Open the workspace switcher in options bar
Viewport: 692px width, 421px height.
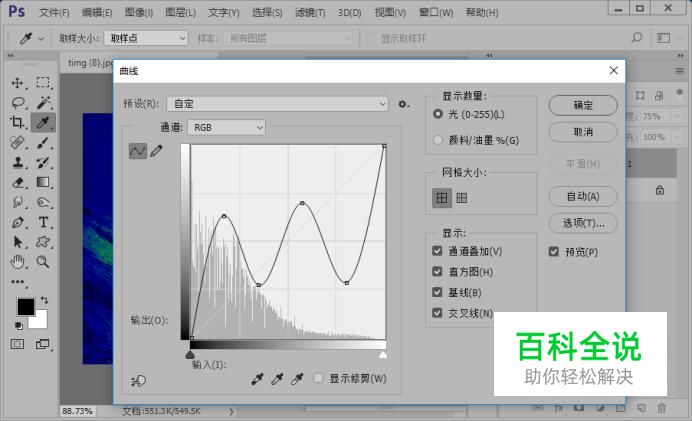point(663,38)
